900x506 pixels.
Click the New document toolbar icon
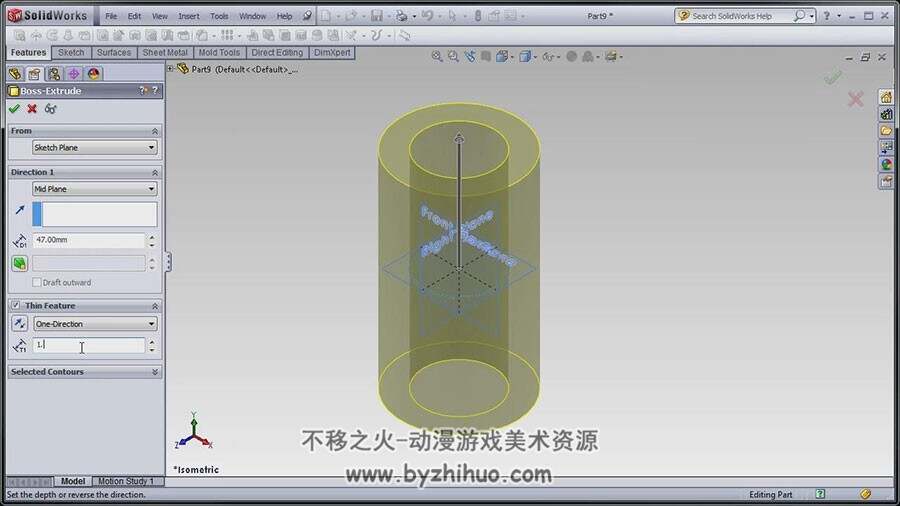pos(325,16)
